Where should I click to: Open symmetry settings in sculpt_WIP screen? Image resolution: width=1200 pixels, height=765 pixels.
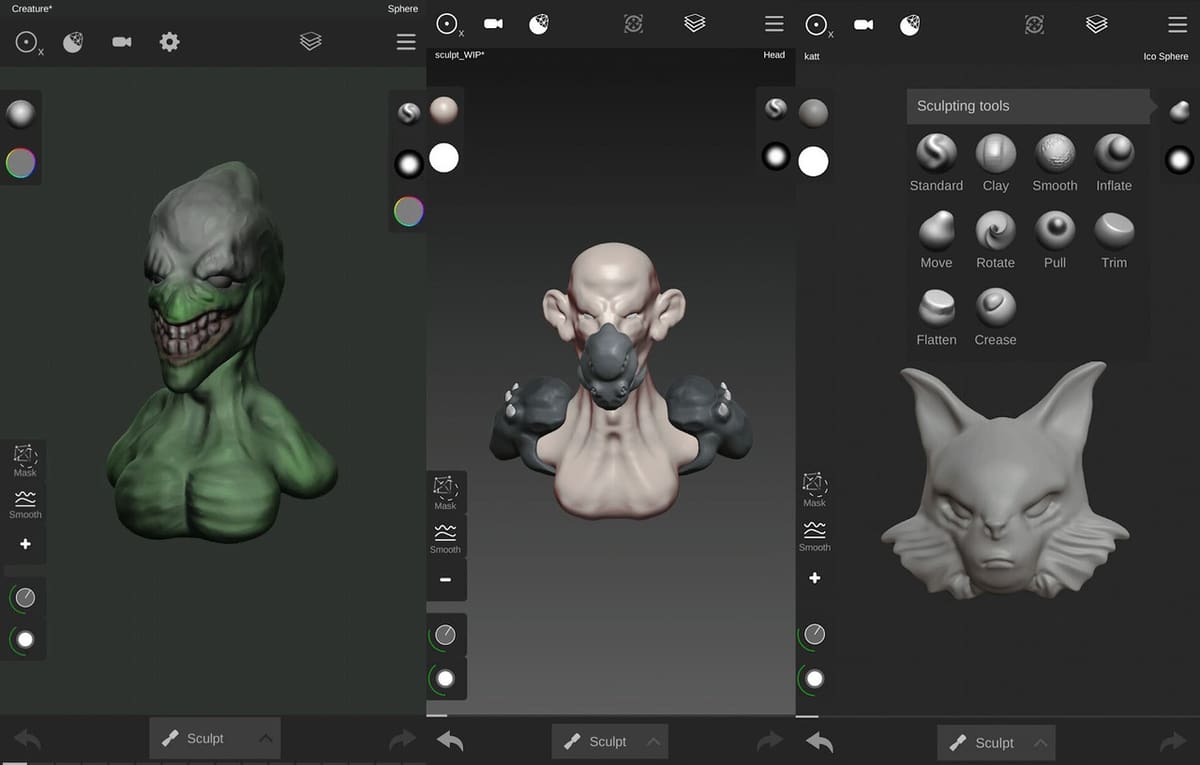tap(449, 24)
